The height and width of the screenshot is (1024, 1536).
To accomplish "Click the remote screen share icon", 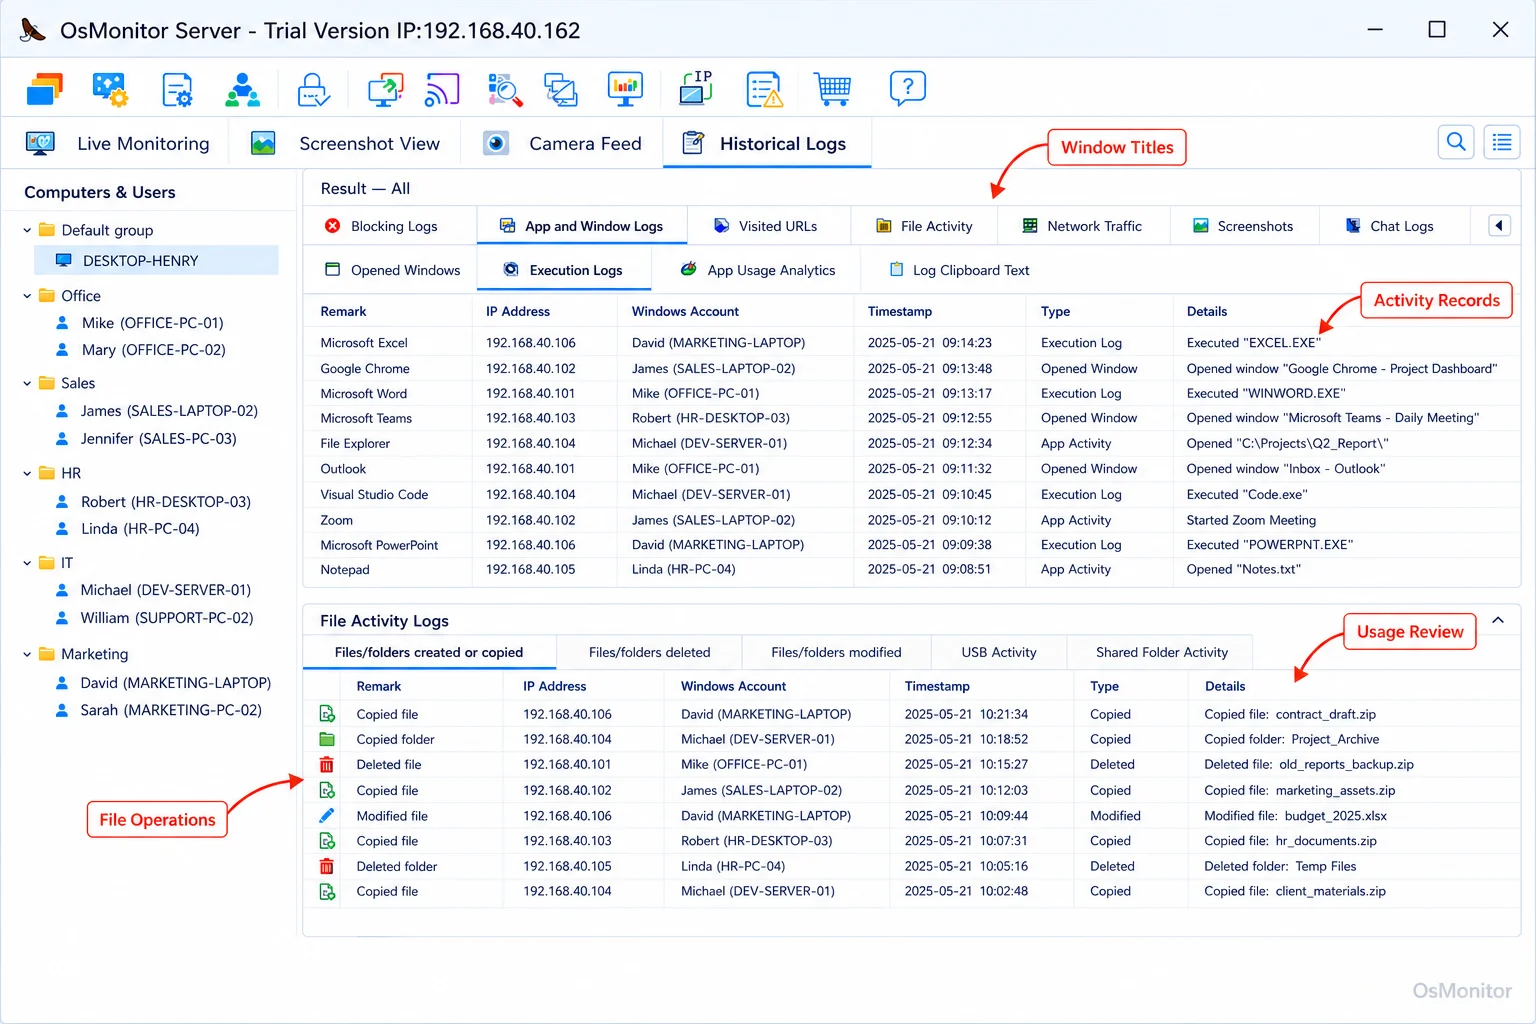I will 385,90.
